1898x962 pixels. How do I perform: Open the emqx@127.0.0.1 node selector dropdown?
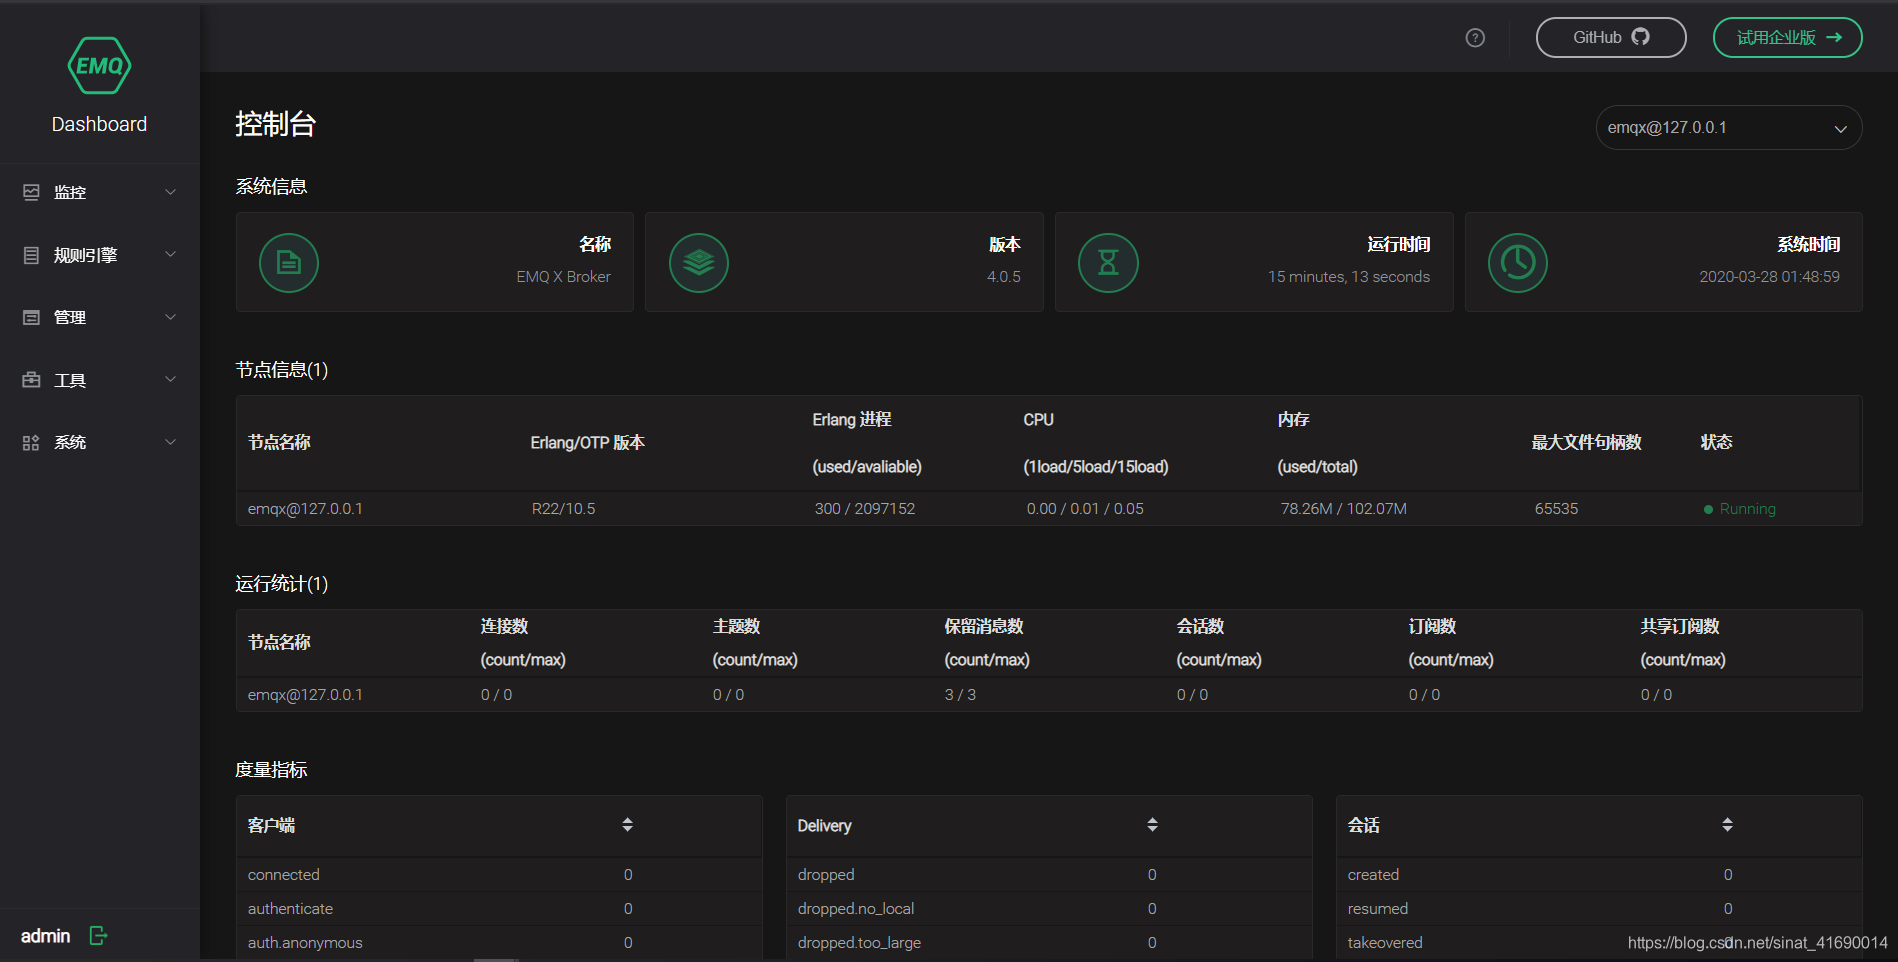pyautogui.click(x=1729, y=128)
